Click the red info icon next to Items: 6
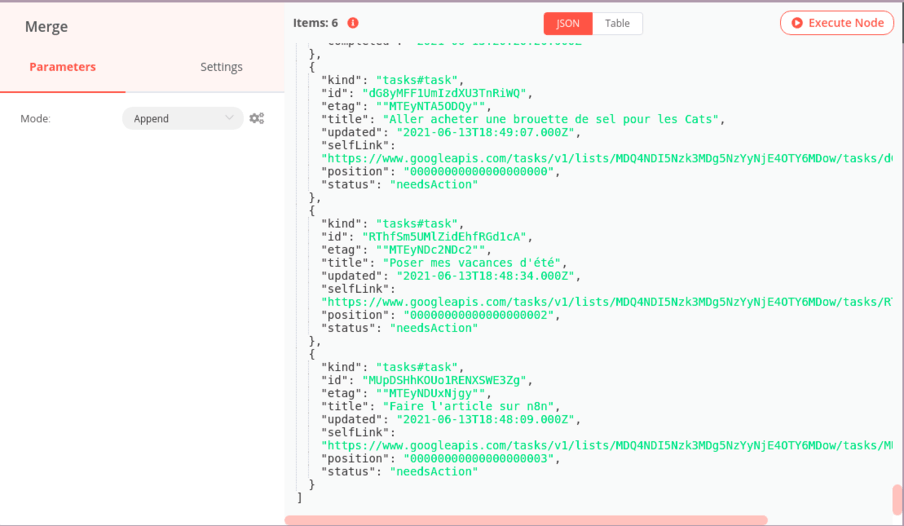 (352, 23)
